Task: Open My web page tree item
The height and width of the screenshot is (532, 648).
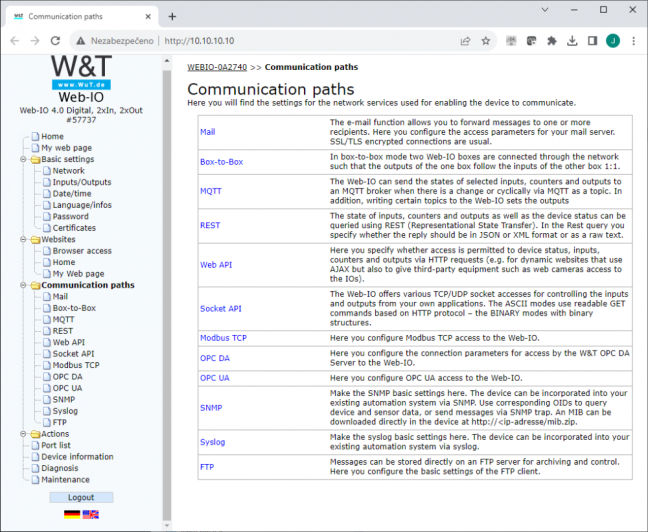Action: [66, 148]
